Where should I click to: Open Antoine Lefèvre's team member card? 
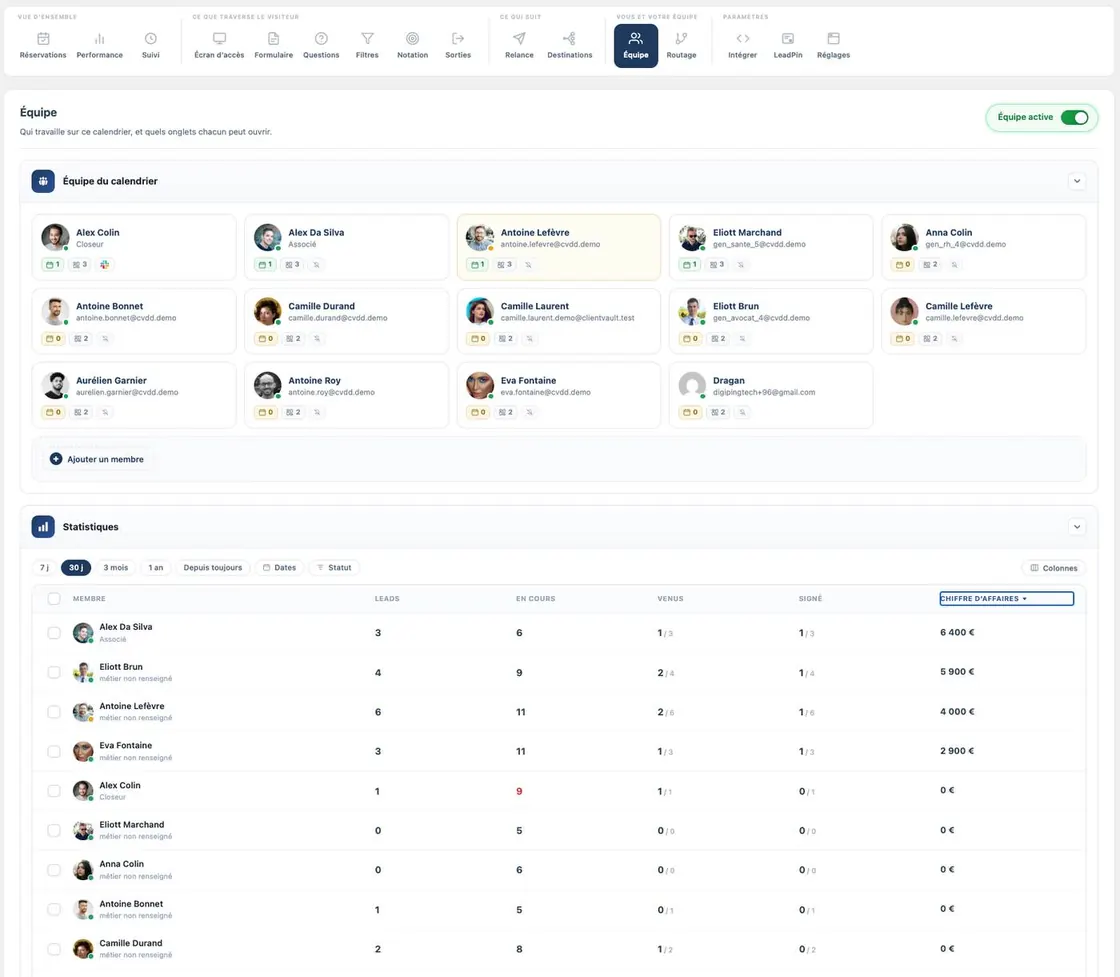coord(559,247)
